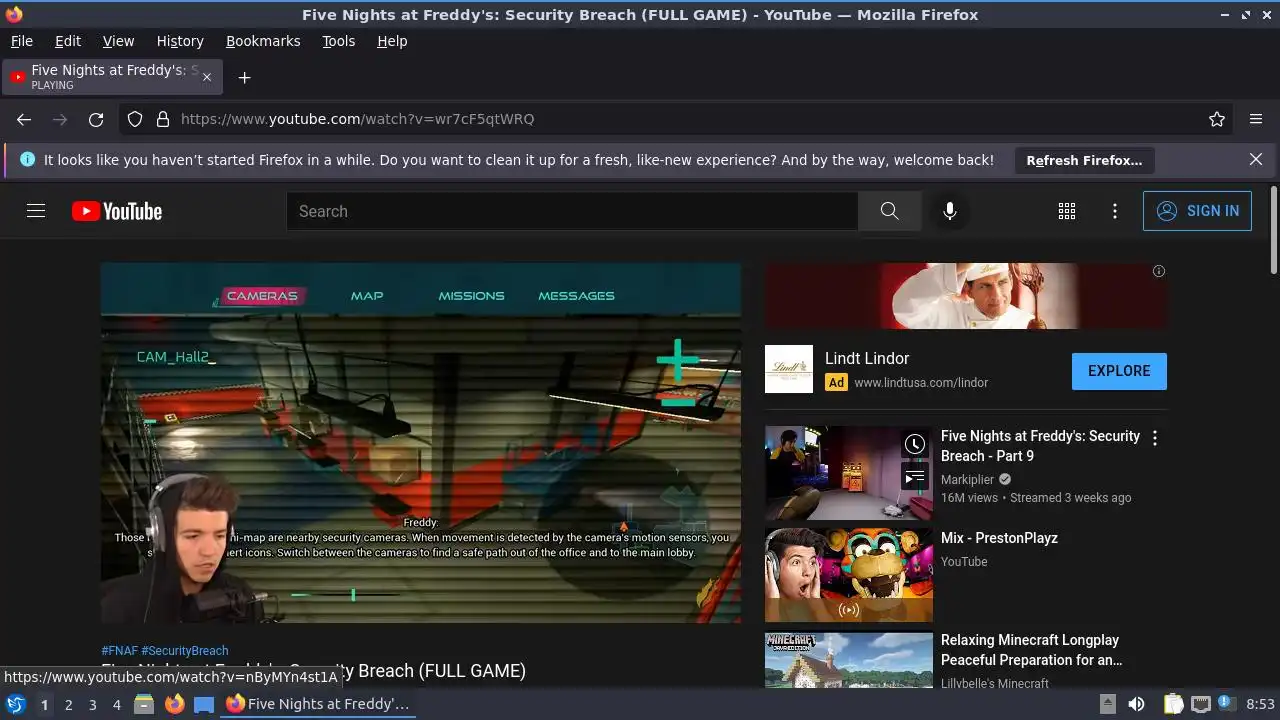Click the #FNAF hashtag link

(x=119, y=651)
